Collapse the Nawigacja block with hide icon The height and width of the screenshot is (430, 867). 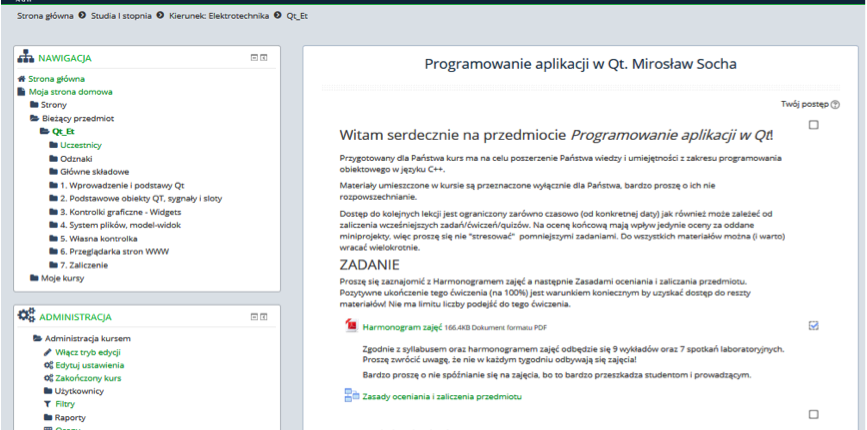click(x=254, y=57)
